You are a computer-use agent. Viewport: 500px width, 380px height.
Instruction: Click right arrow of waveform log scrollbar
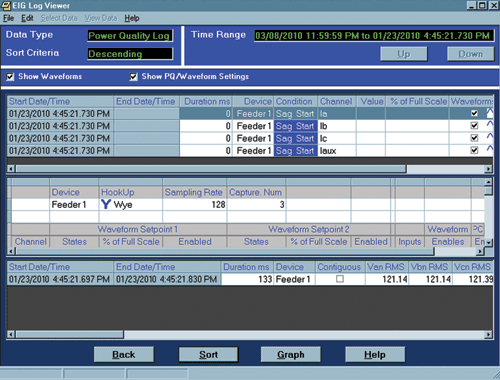coord(488,334)
